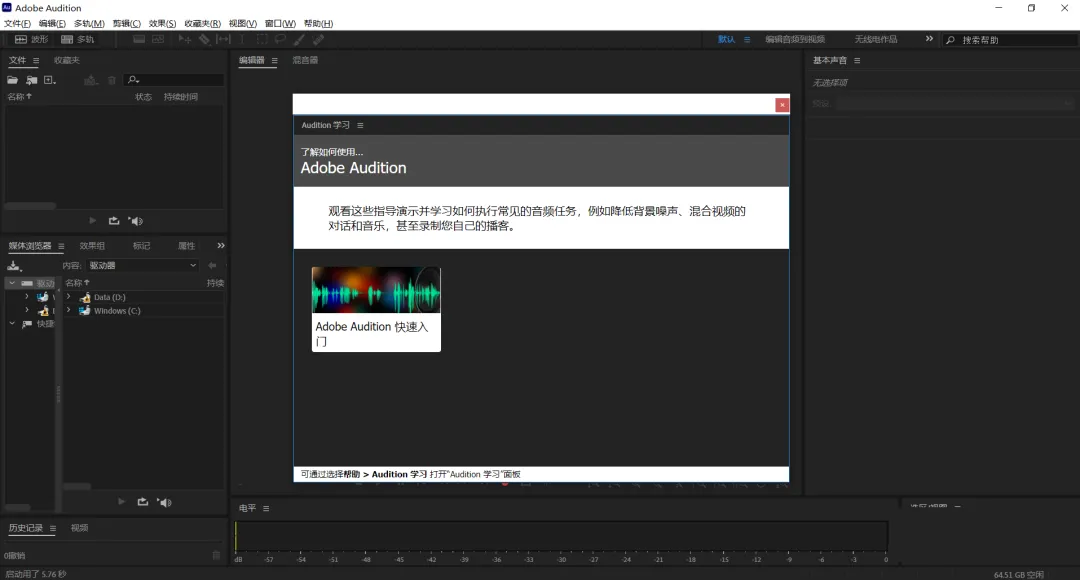Select the Move tool in toolbar
This screenshot has height=580, width=1080.
pyautogui.click(x=185, y=39)
